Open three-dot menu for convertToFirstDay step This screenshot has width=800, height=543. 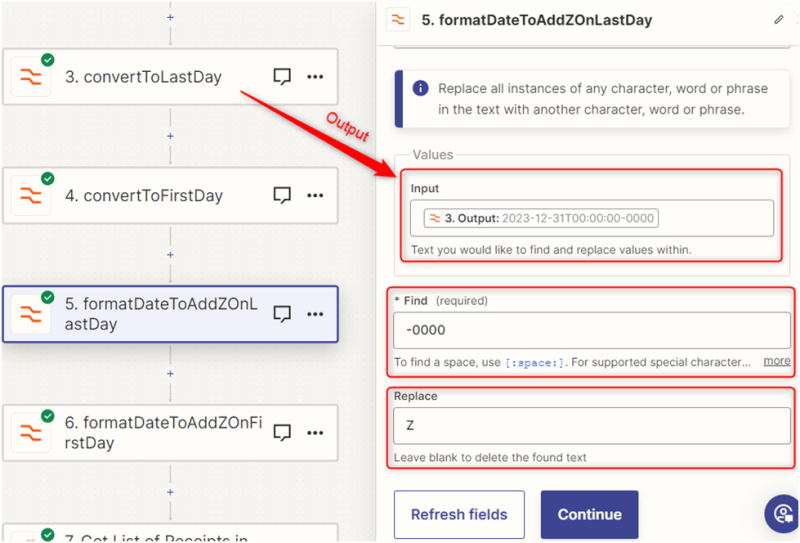[315, 195]
